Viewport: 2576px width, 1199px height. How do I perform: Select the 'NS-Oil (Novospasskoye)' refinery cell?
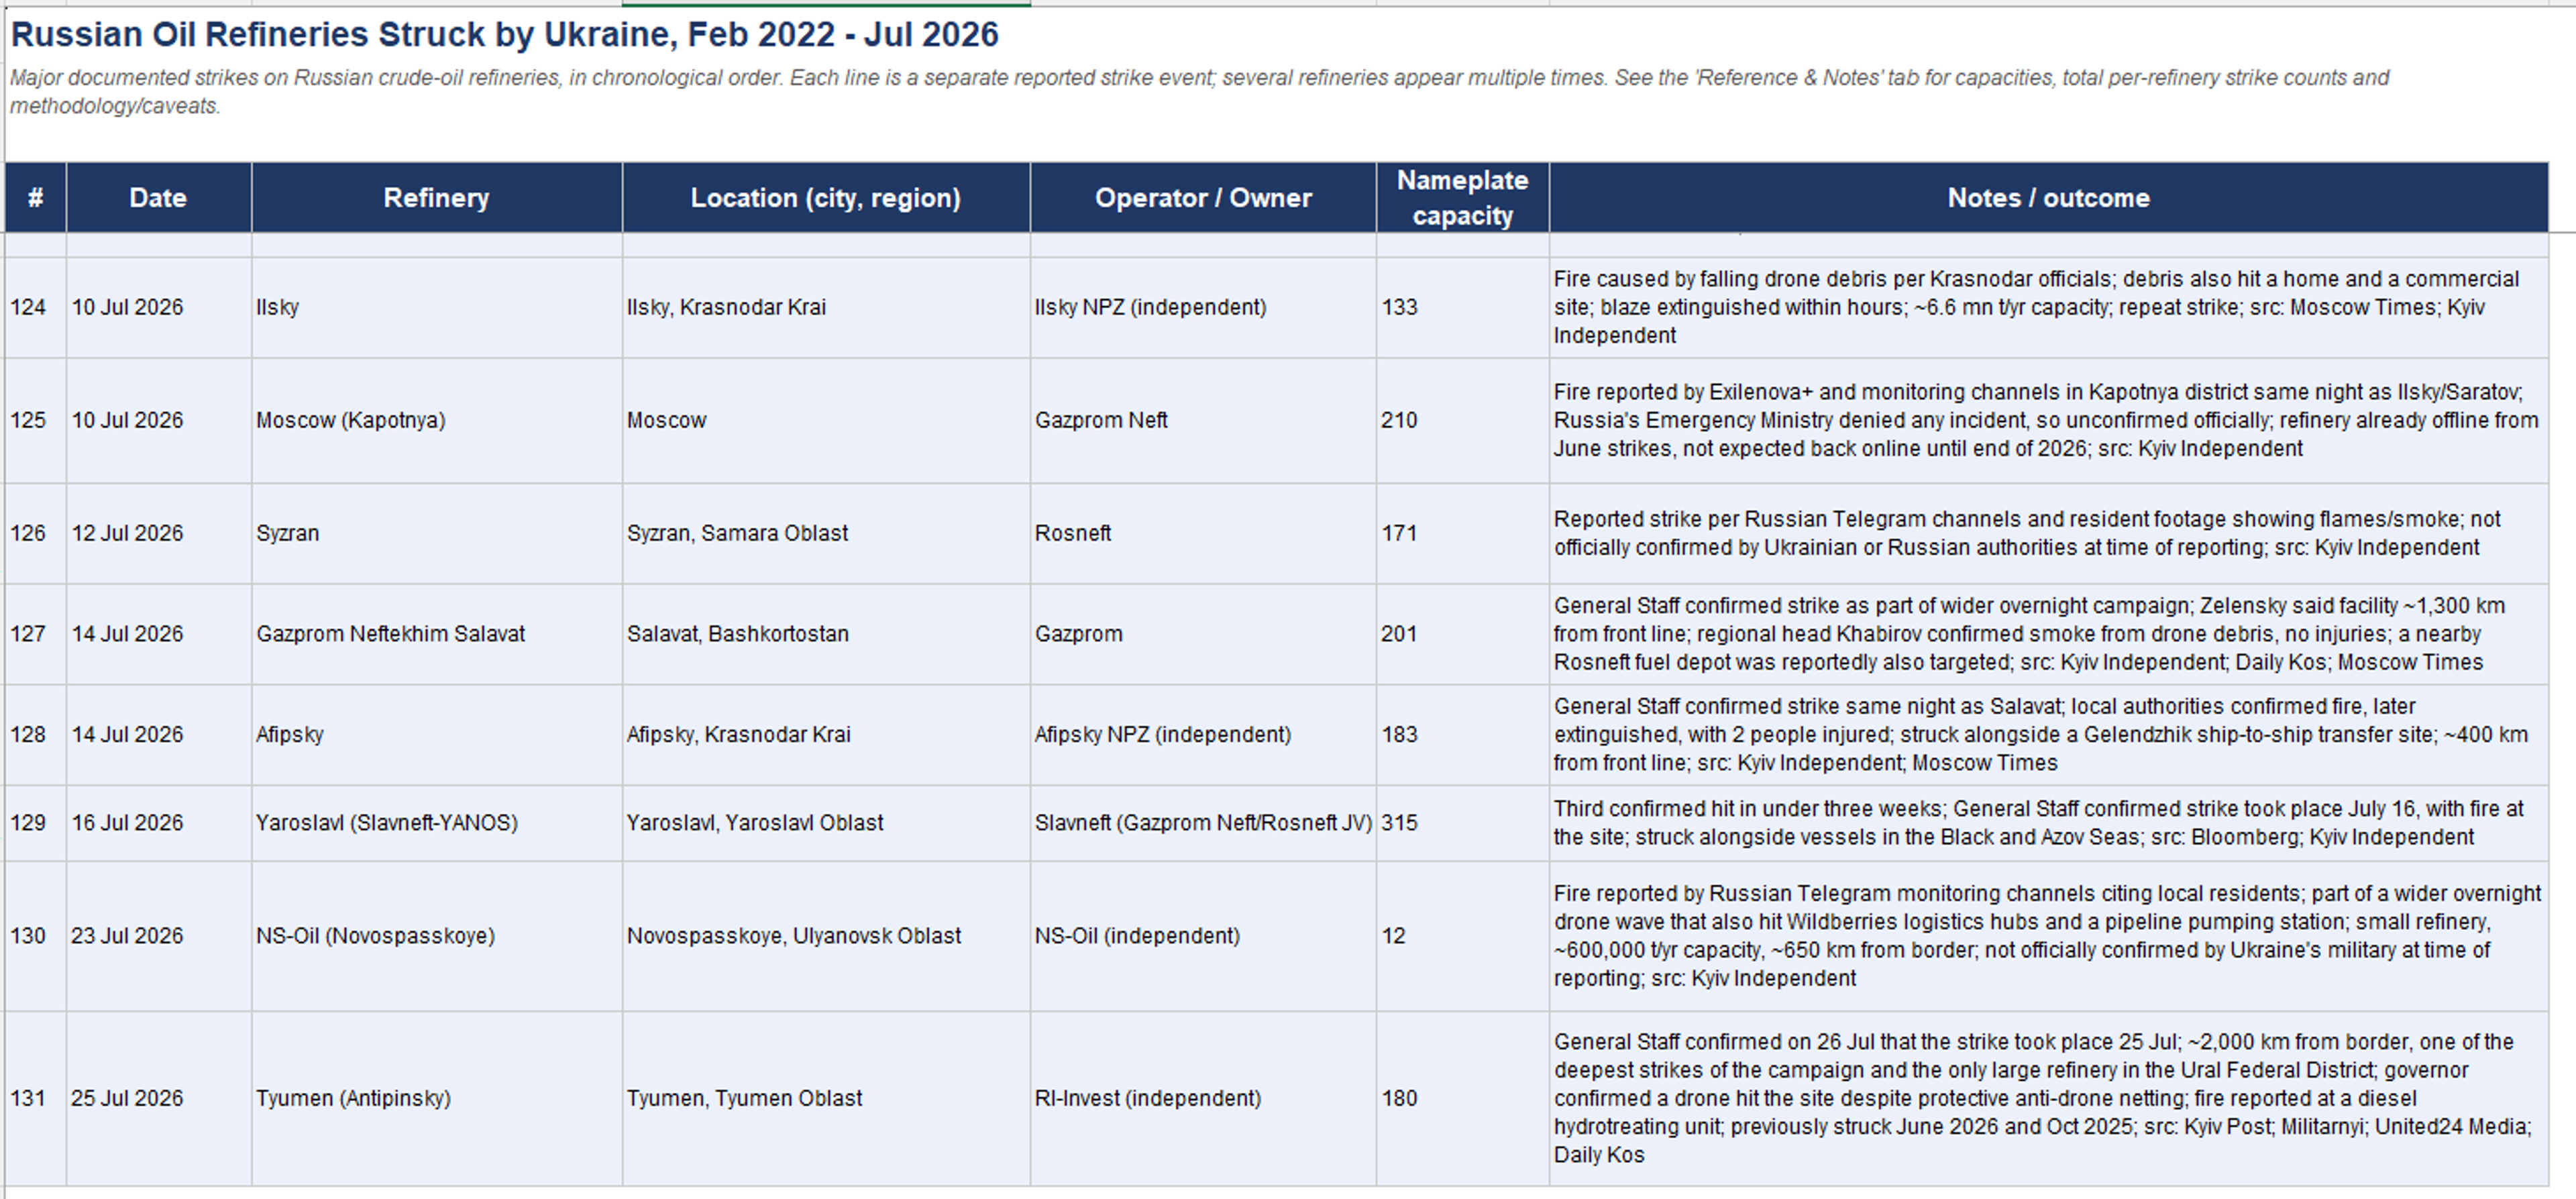(437, 936)
